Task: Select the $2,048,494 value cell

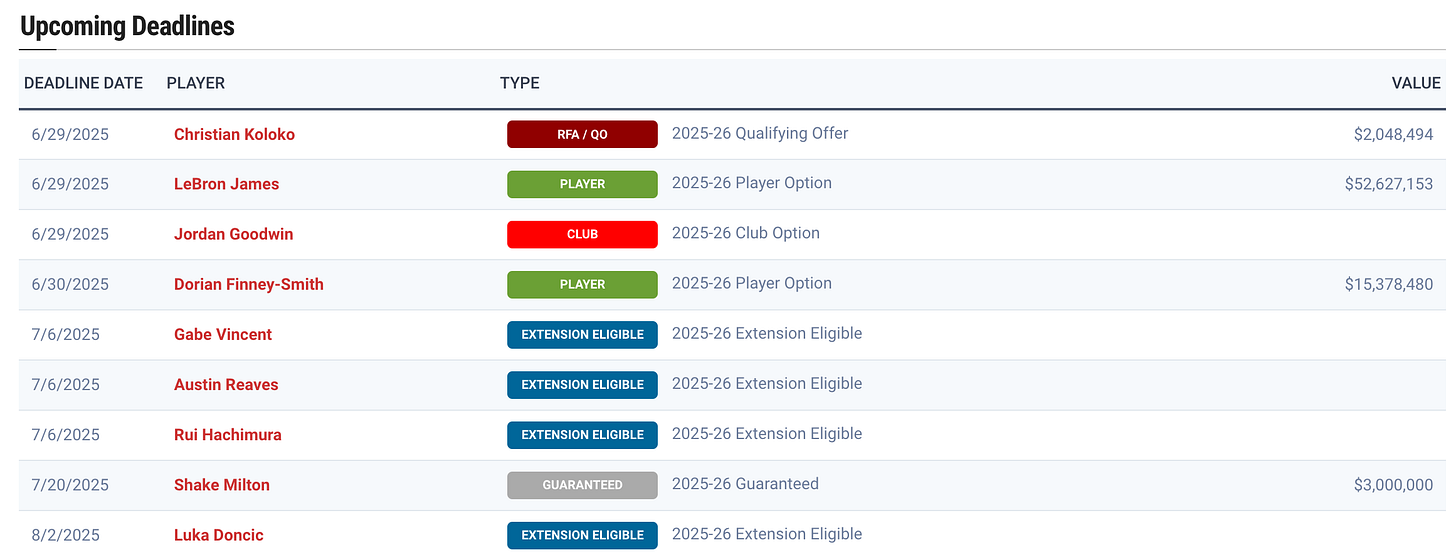Action: point(1393,134)
